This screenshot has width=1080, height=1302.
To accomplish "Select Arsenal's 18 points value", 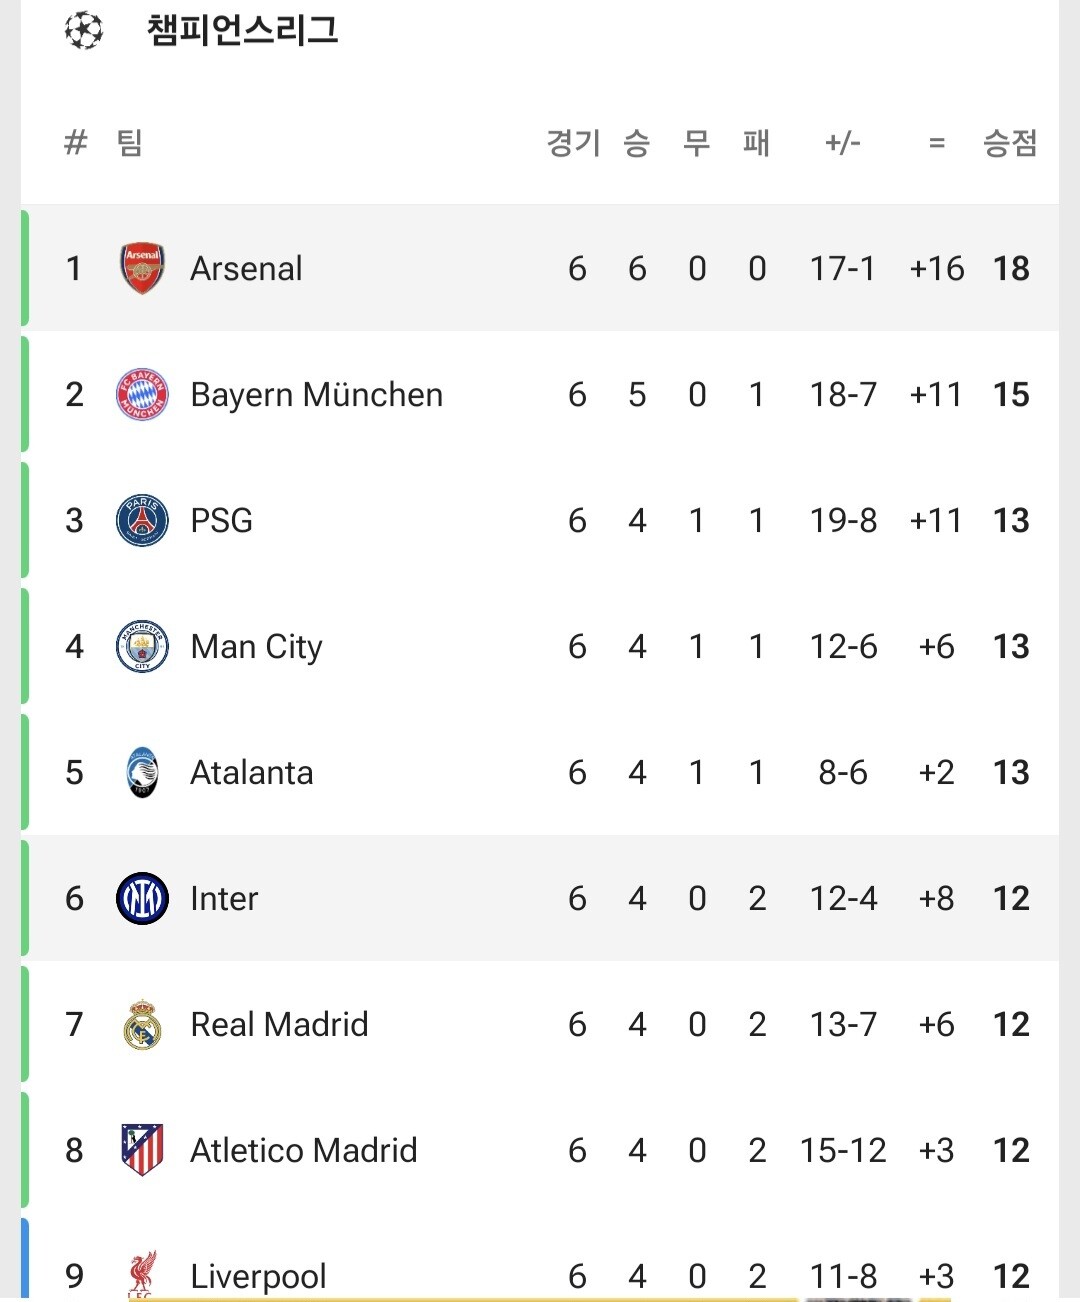I will point(1011,268).
